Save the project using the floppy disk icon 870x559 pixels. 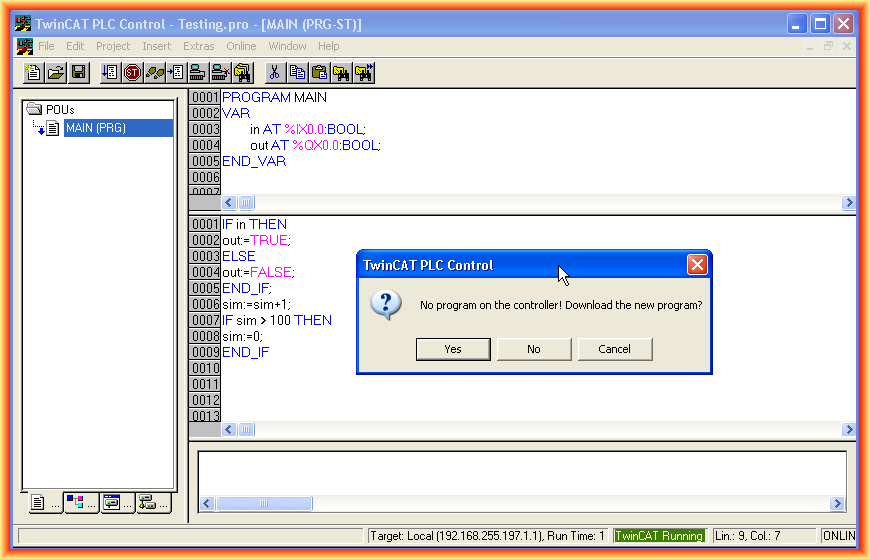click(x=78, y=72)
